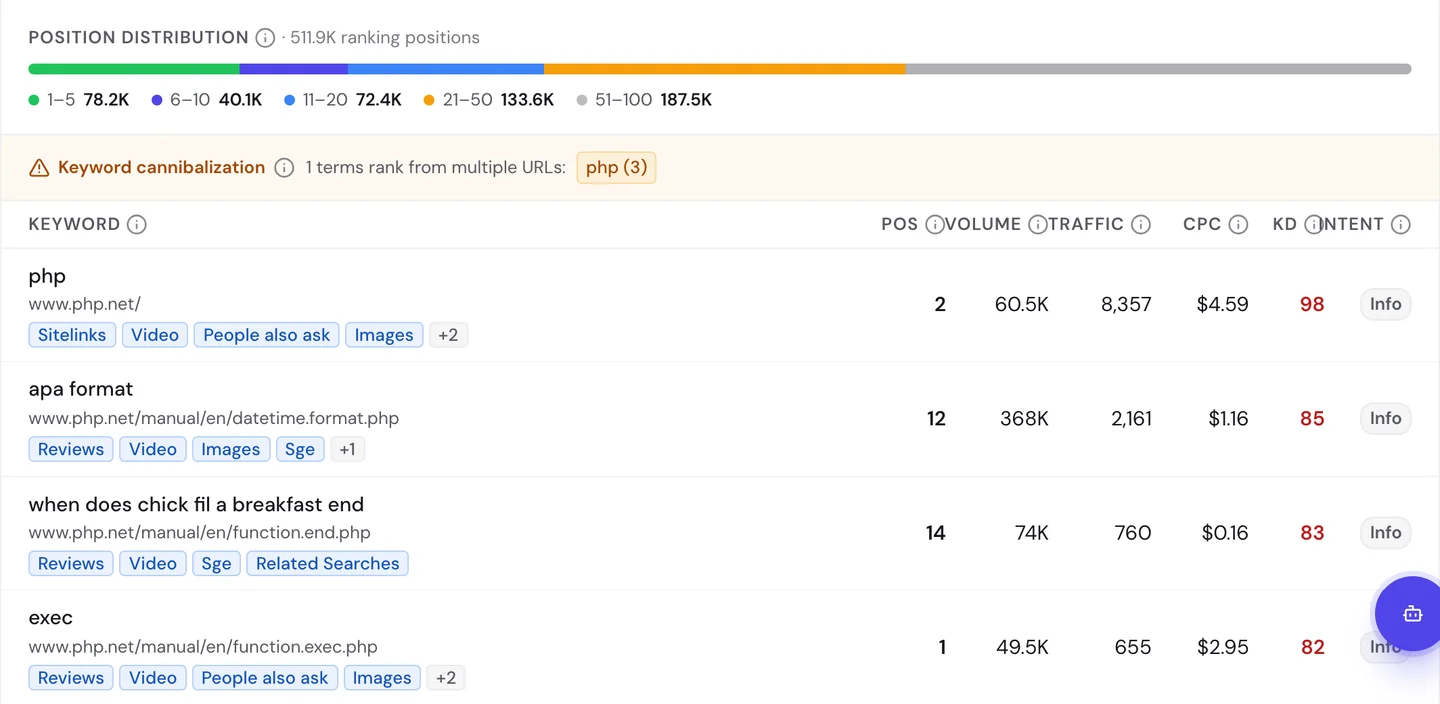Viewport: 1440px width, 704px height.
Task: Click the php keyword title
Action: coord(47,277)
